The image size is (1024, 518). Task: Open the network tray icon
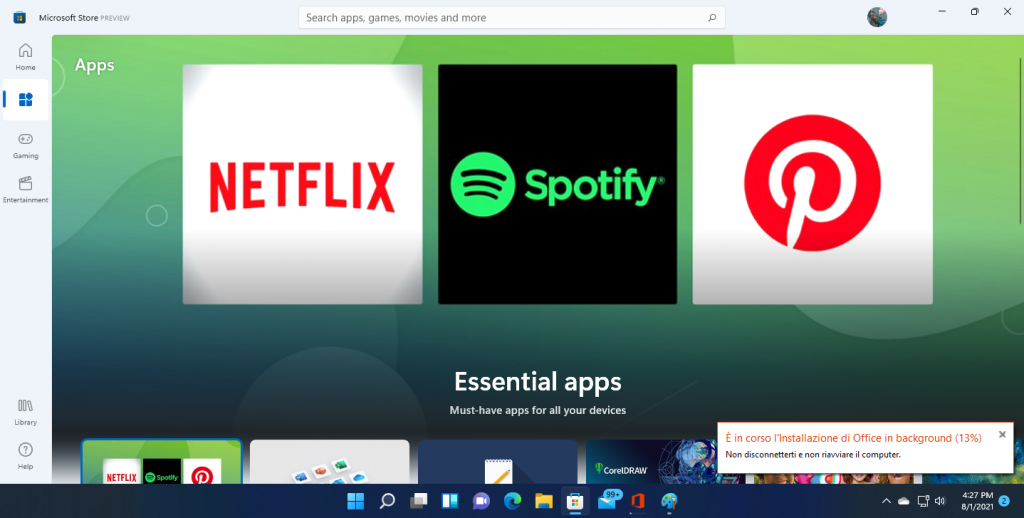(x=923, y=501)
